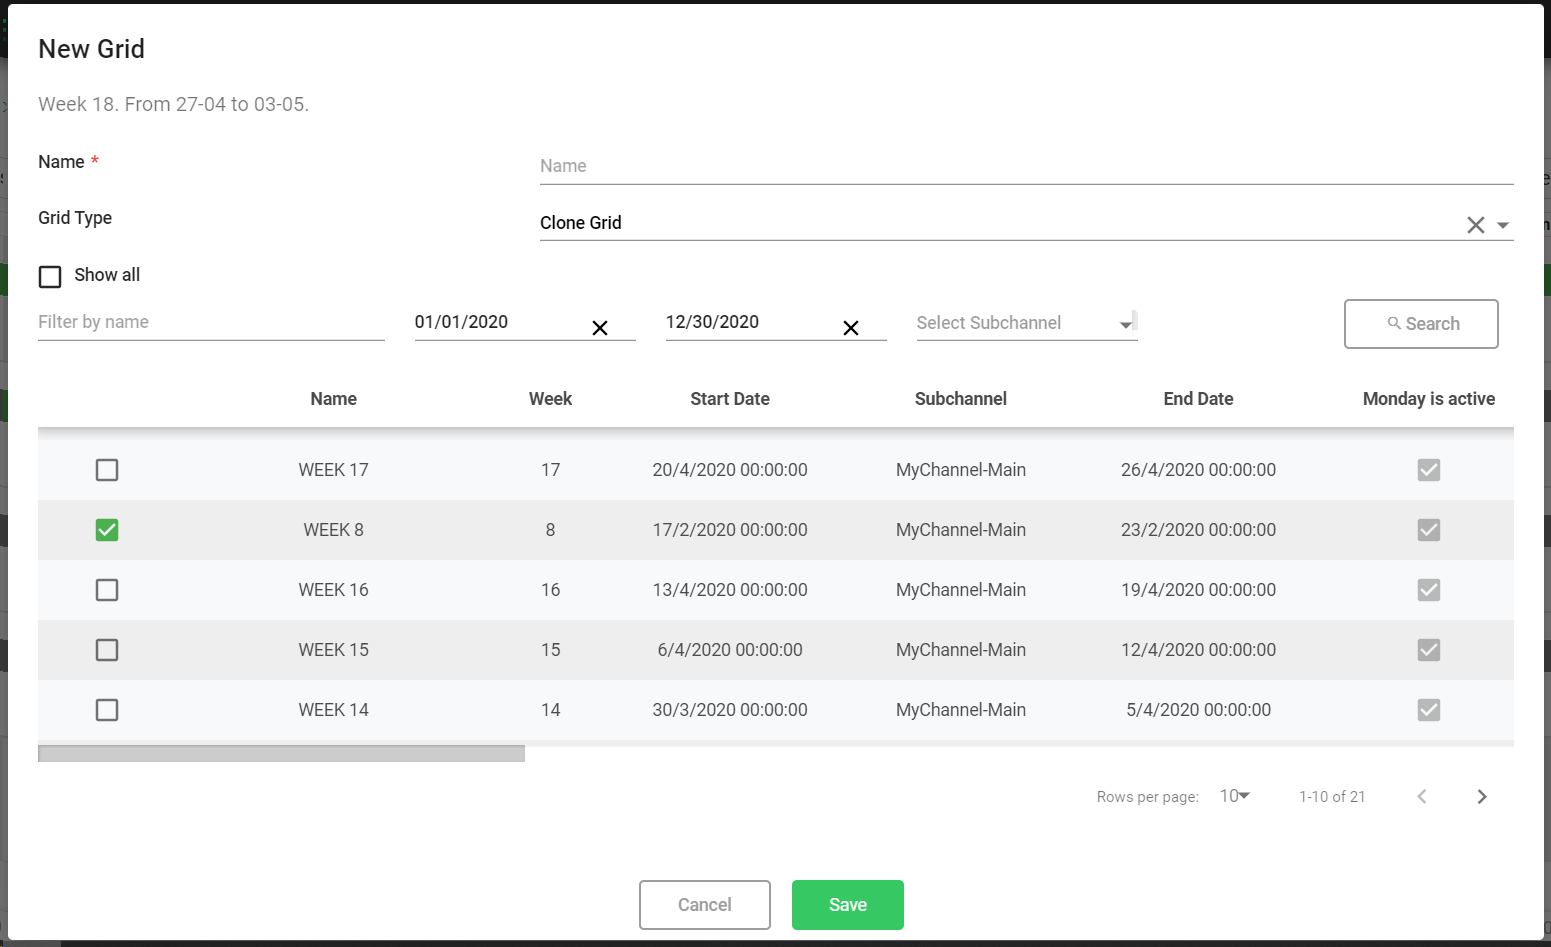The width and height of the screenshot is (1551, 947).
Task: Clear the 12/30/2020 end date filter
Action: 851,328
